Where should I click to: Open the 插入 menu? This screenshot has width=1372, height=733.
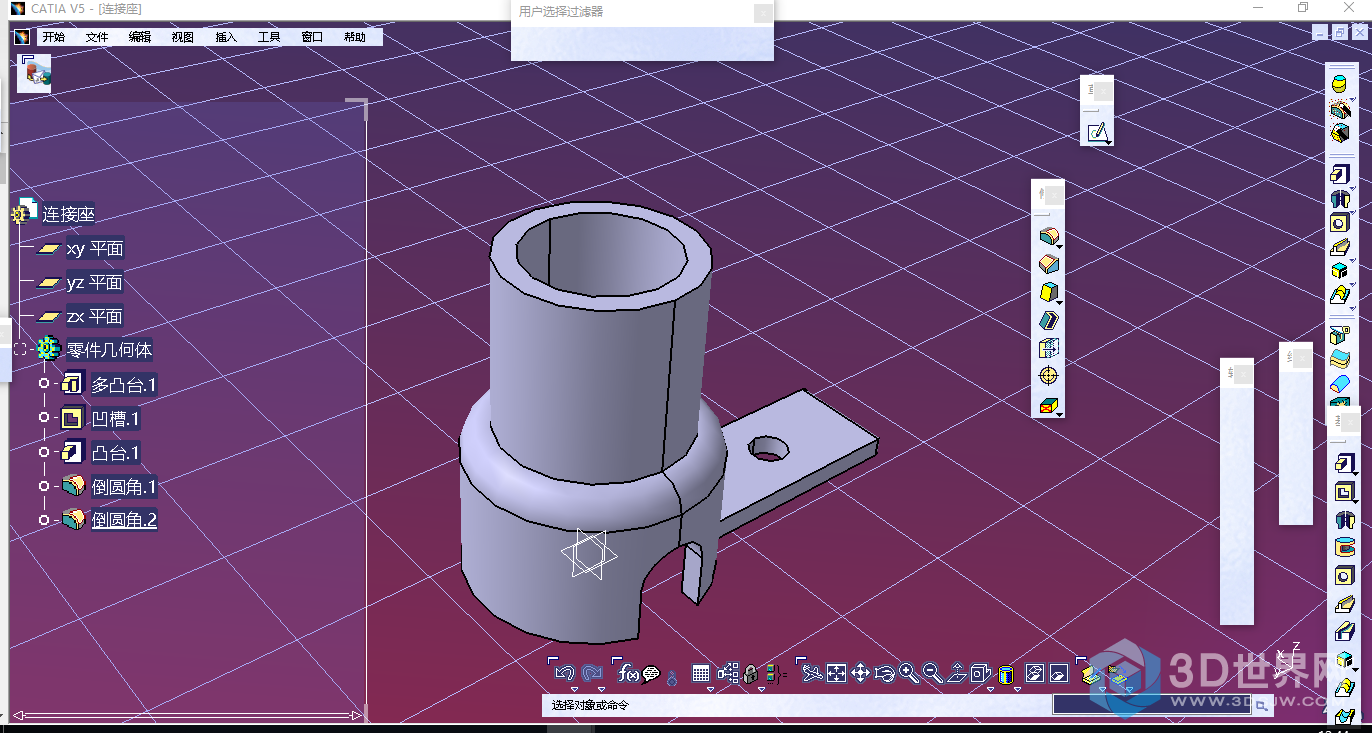coord(226,37)
